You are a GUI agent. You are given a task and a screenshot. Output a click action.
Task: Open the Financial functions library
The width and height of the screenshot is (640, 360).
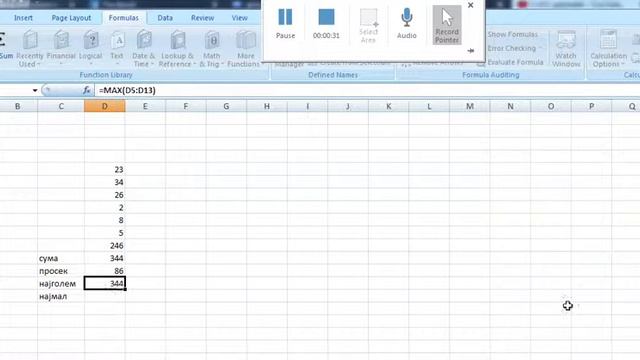(x=61, y=48)
